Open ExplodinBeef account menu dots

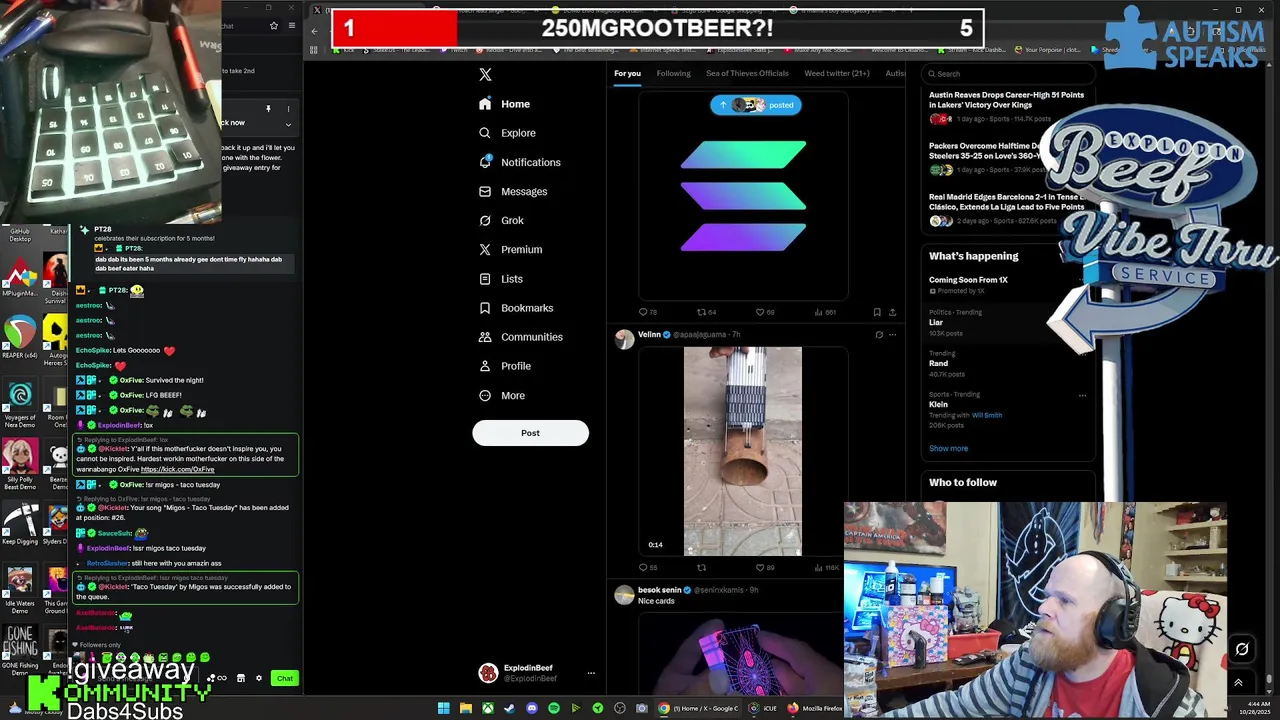coord(591,673)
